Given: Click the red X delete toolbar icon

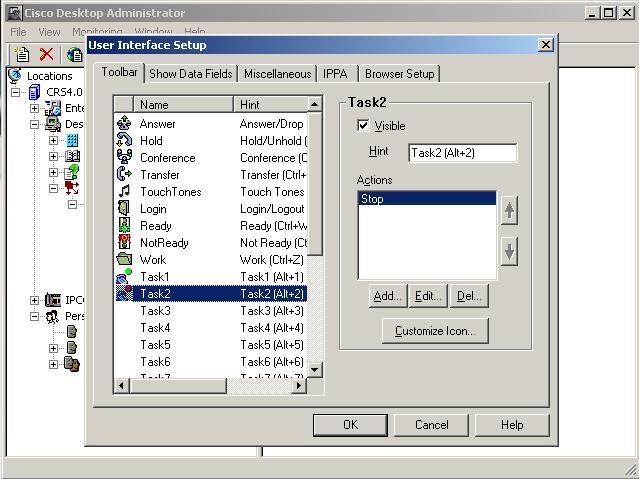Looking at the screenshot, I should tap(46, 54).
